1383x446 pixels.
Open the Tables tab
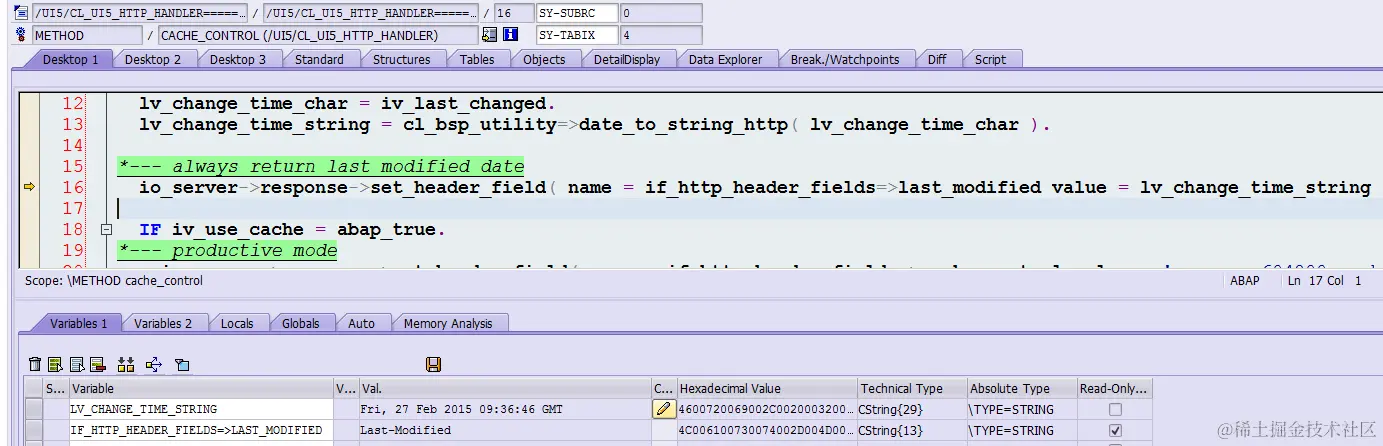(x=477, y=59)
